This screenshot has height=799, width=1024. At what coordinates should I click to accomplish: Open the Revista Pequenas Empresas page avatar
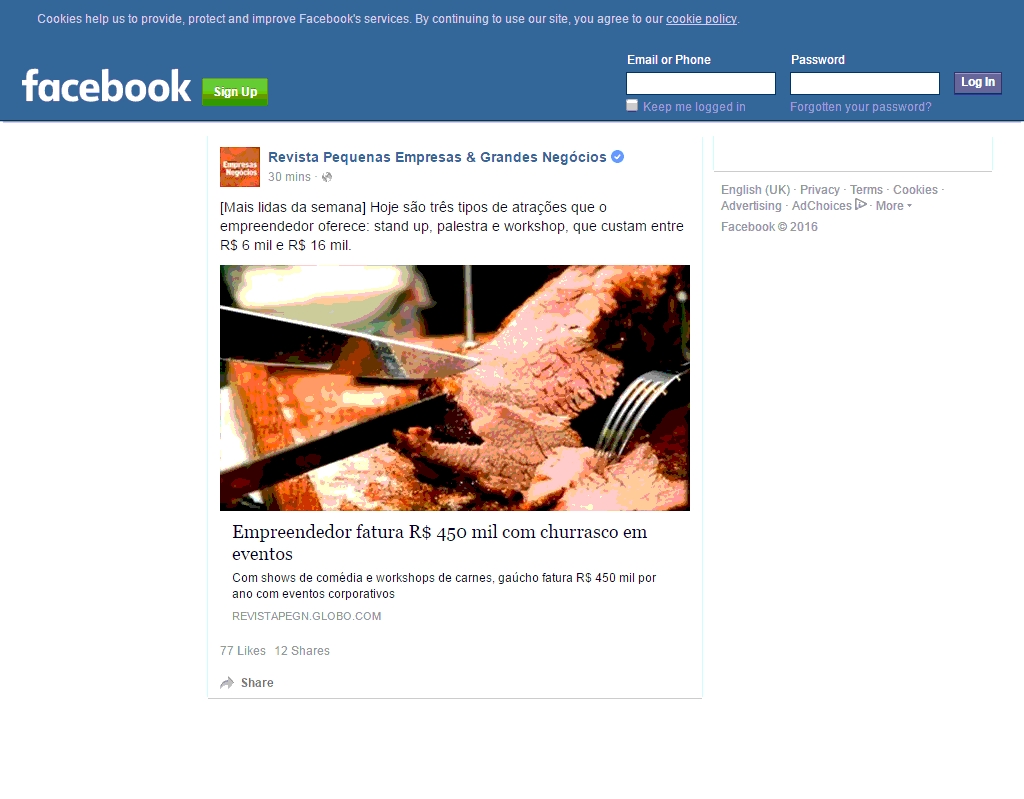[240, 167]
